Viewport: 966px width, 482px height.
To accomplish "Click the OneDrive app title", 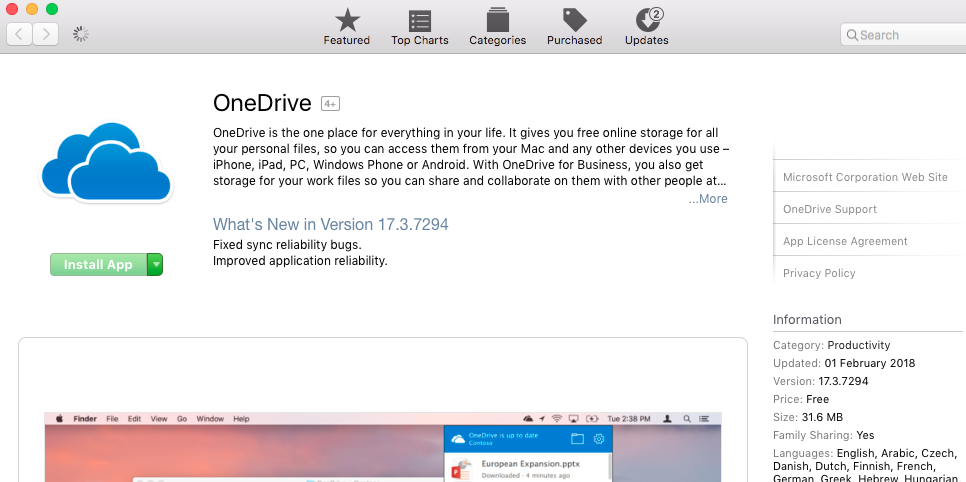I will (262, 103).
